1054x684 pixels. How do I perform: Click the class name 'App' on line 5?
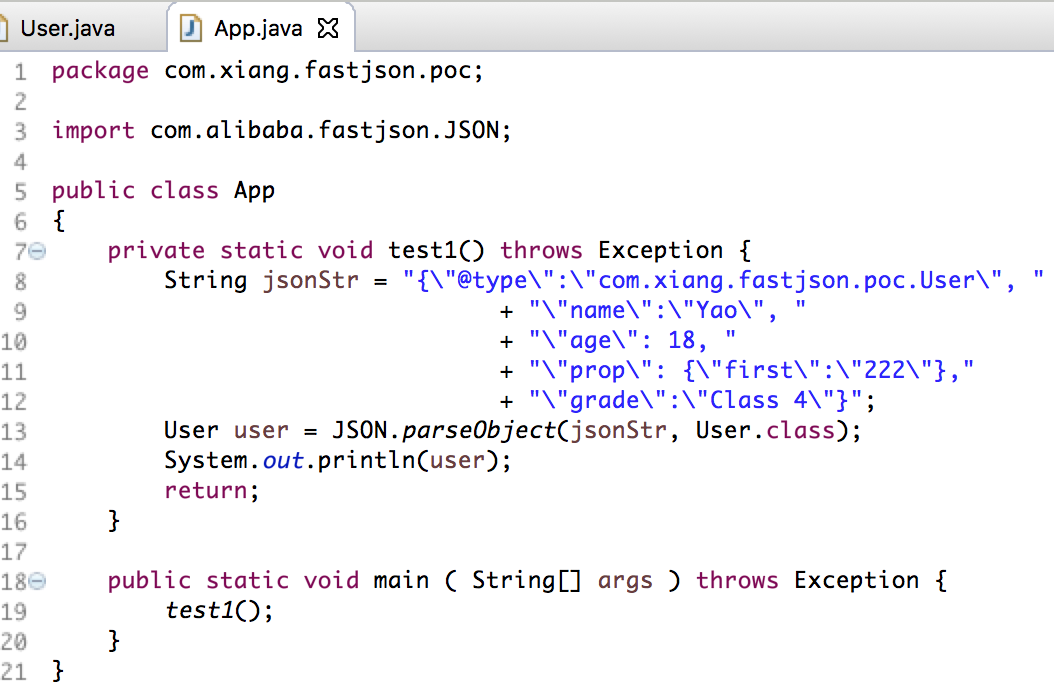click(x=254, y=191)
